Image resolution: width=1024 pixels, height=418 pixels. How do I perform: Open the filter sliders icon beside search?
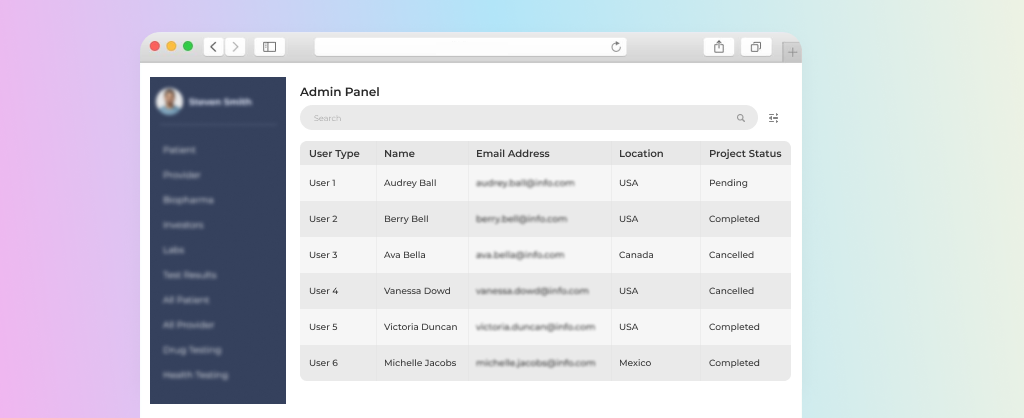(x=773, y=118)
